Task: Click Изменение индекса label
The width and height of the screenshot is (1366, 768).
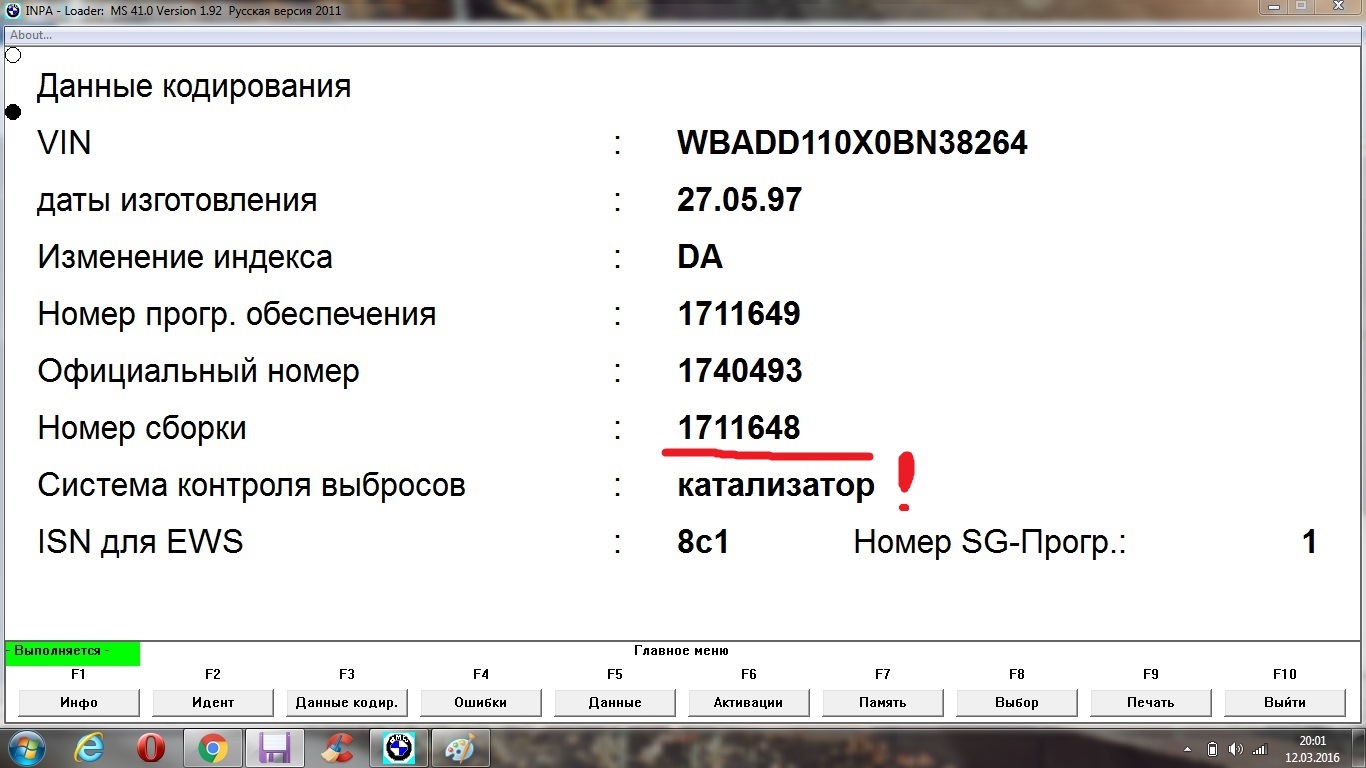Action: tap(185, 257)
